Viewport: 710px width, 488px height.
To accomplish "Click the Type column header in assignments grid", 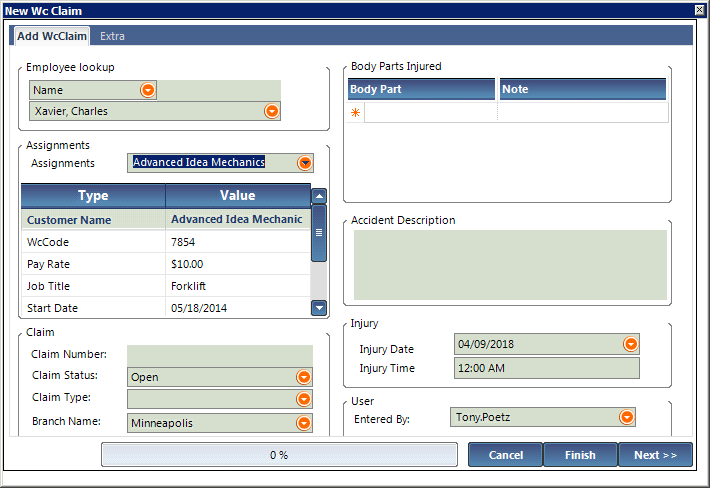I will pos(93,196).
